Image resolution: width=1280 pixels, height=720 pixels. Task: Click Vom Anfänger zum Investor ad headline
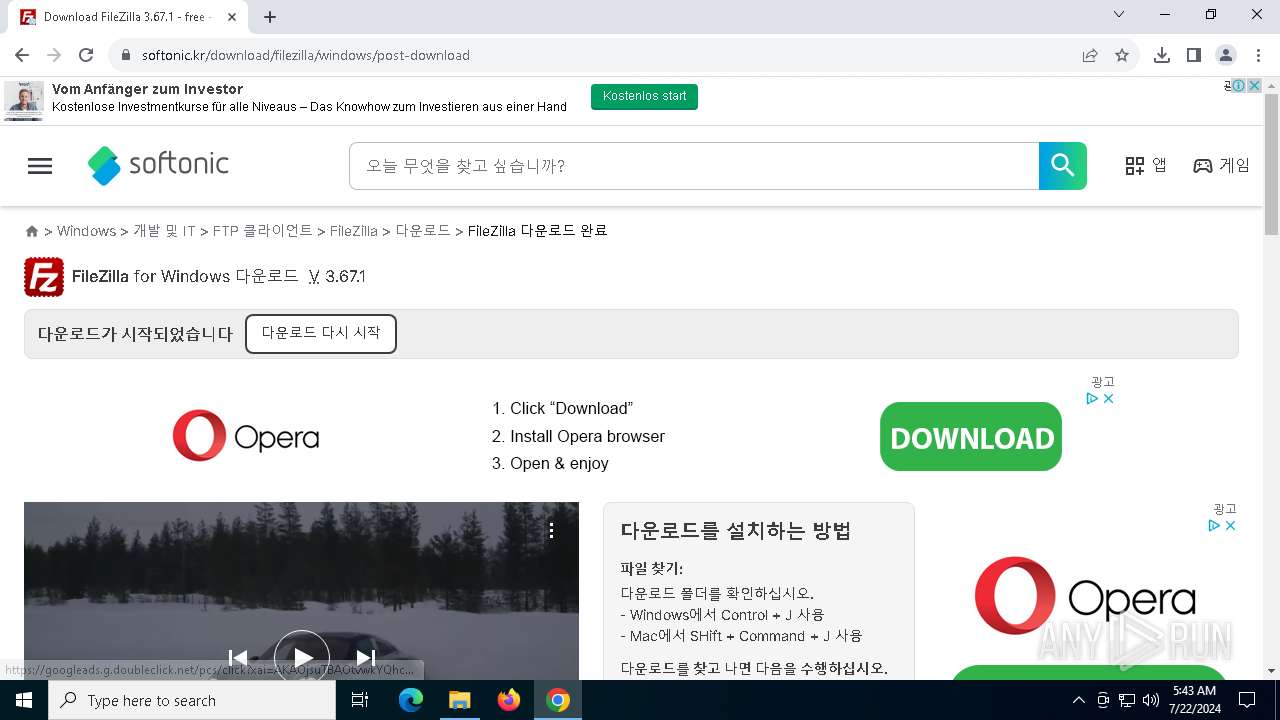[x=147, y=89]
